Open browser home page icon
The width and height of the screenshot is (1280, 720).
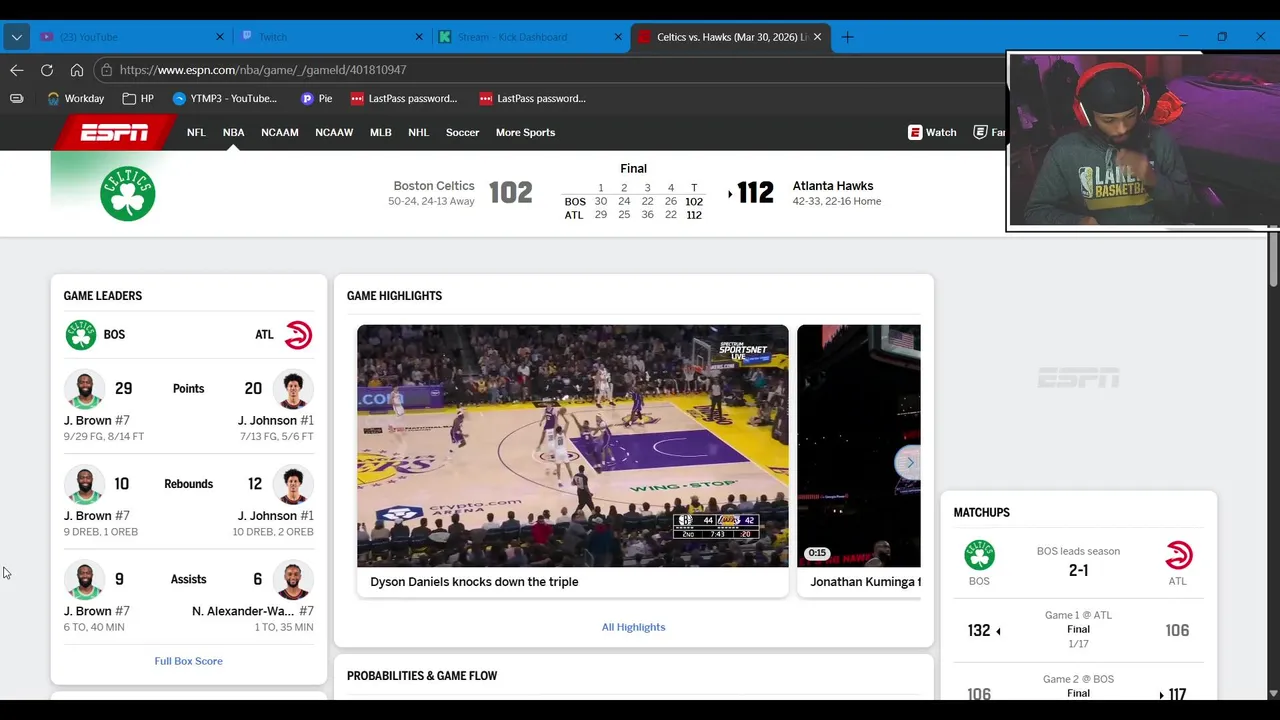[x=76, y=70]
